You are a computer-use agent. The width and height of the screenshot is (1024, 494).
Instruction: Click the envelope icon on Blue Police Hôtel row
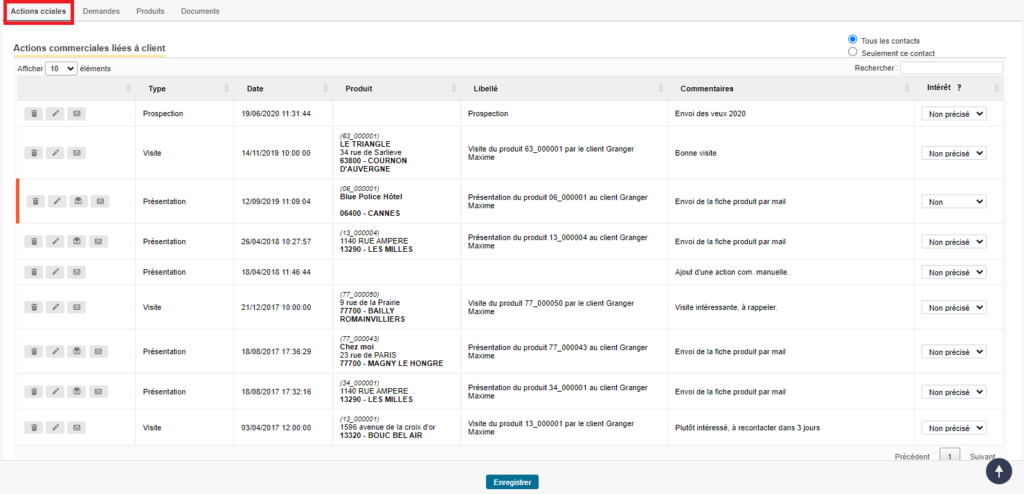click(x=100, y=201)
